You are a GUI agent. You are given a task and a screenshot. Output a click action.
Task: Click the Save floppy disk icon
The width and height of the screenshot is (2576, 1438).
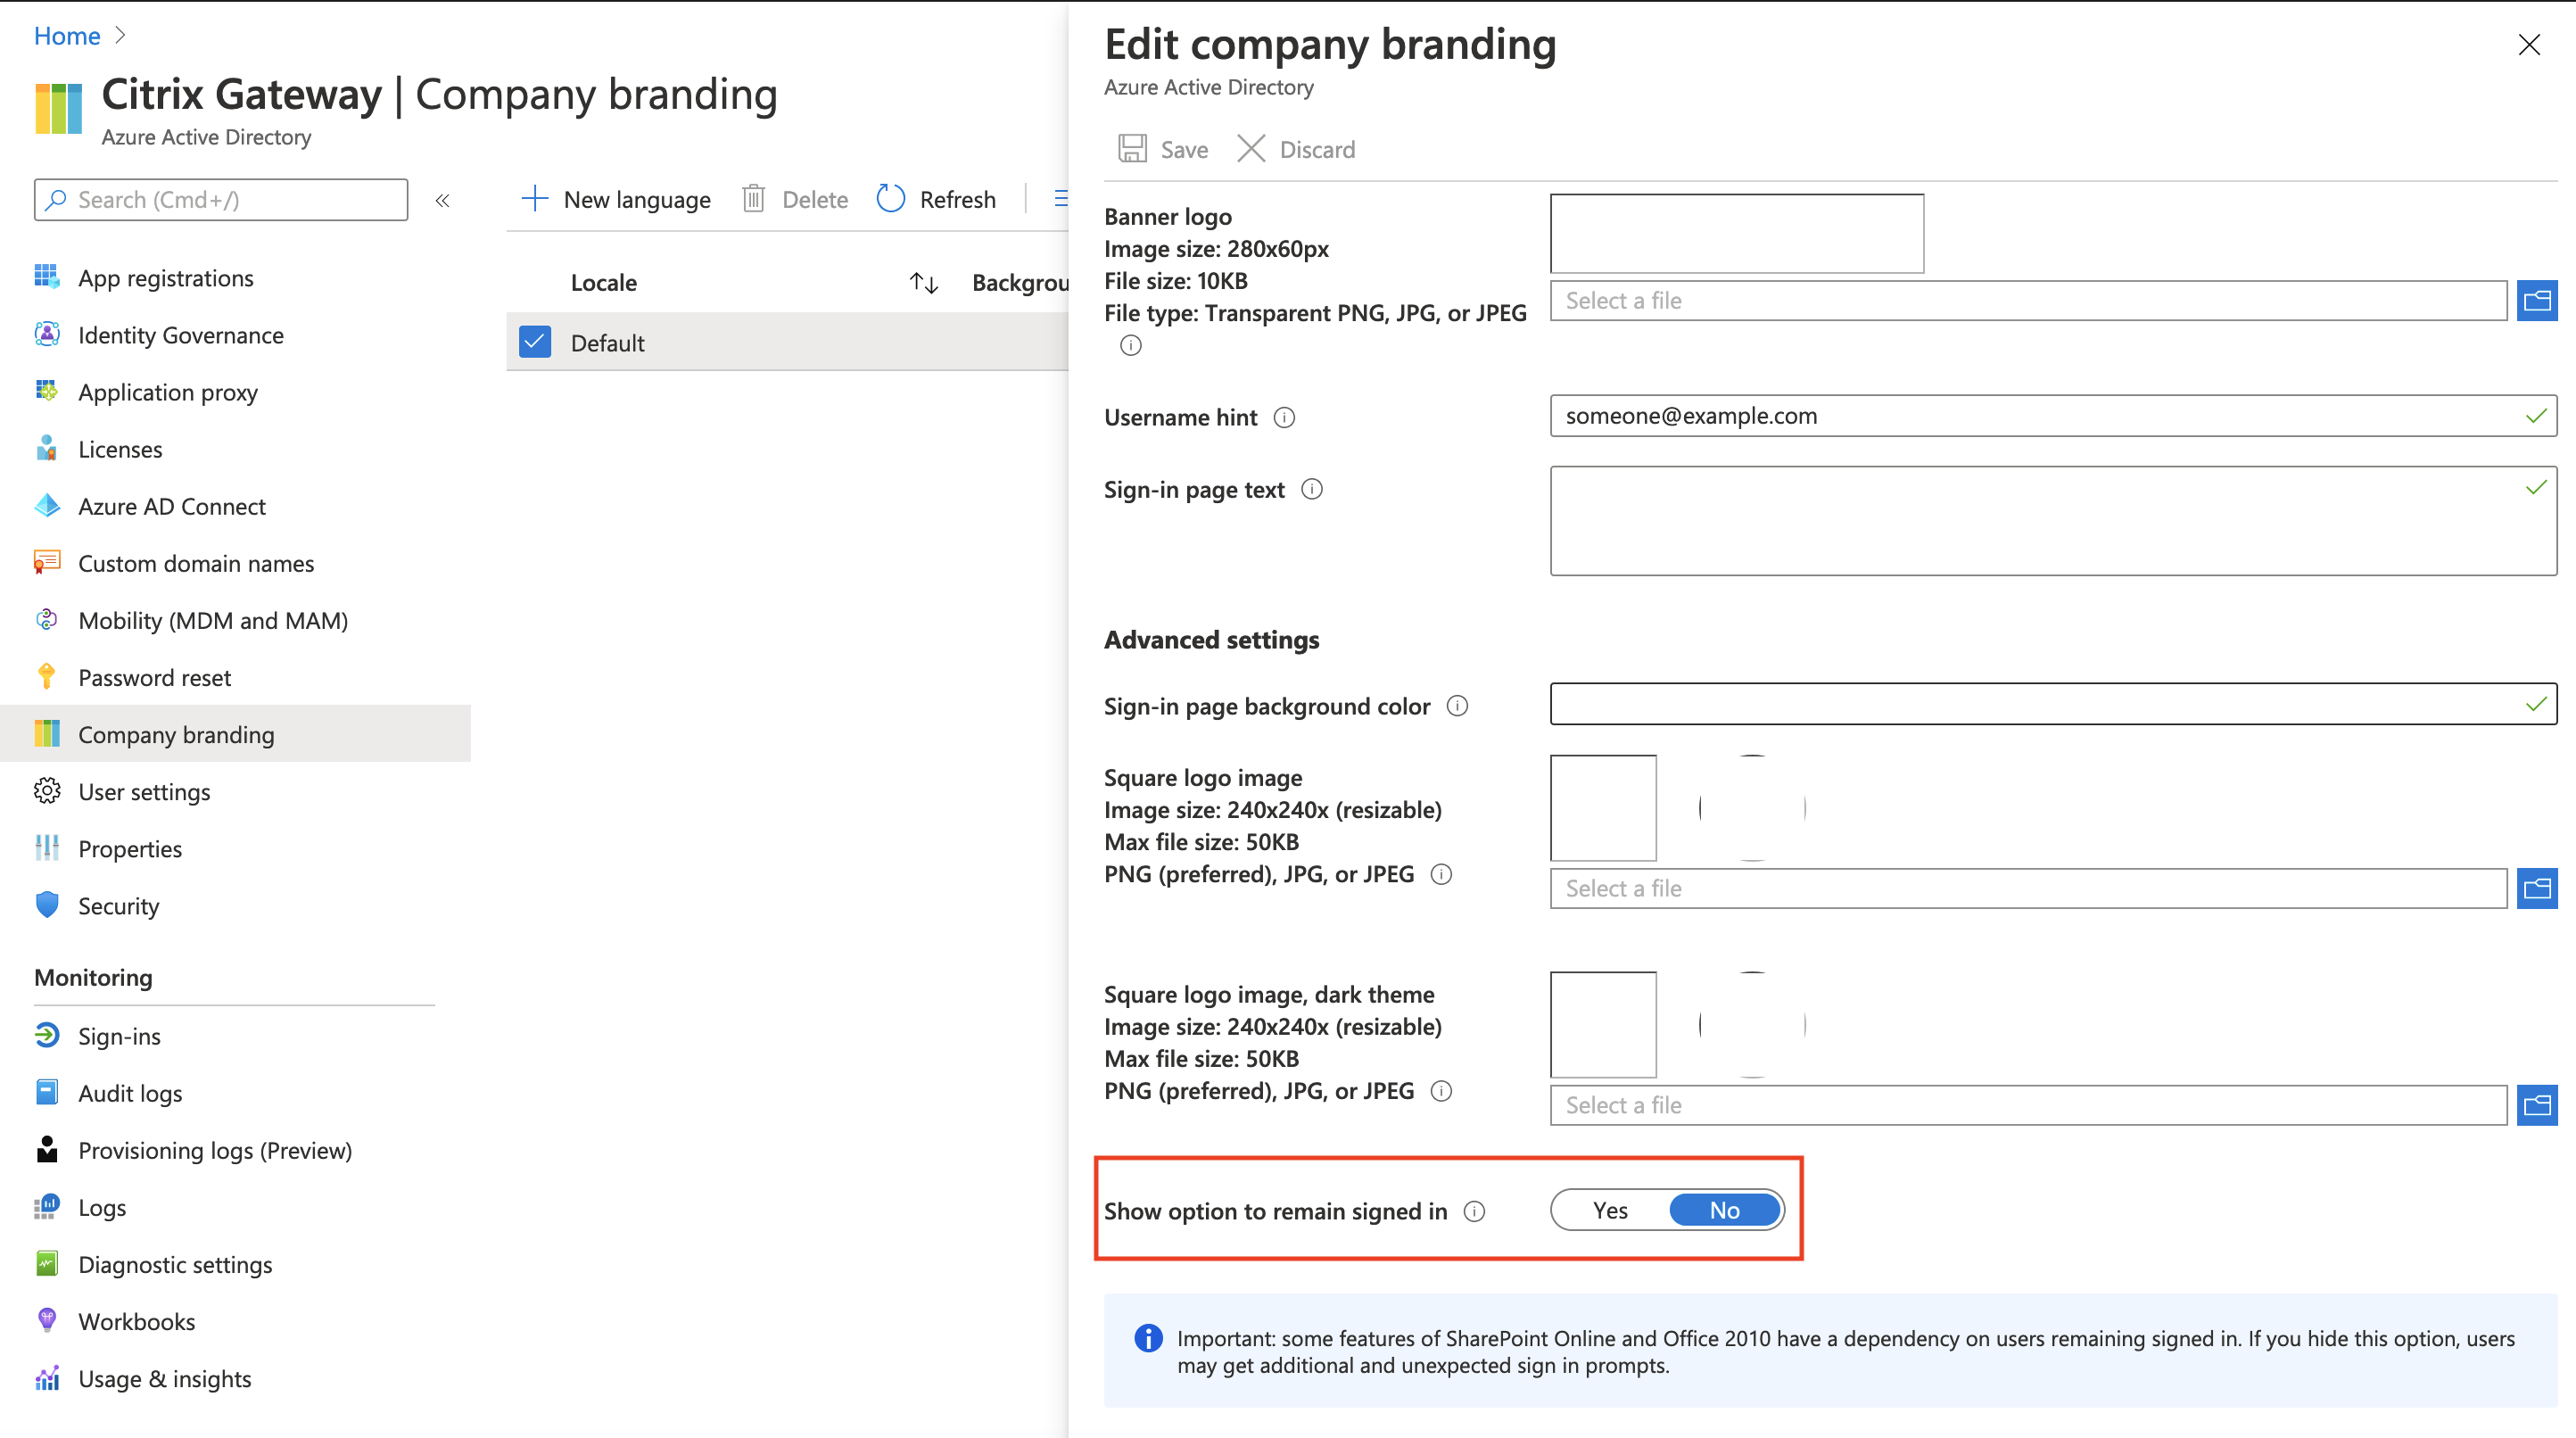click(1132, 149)
